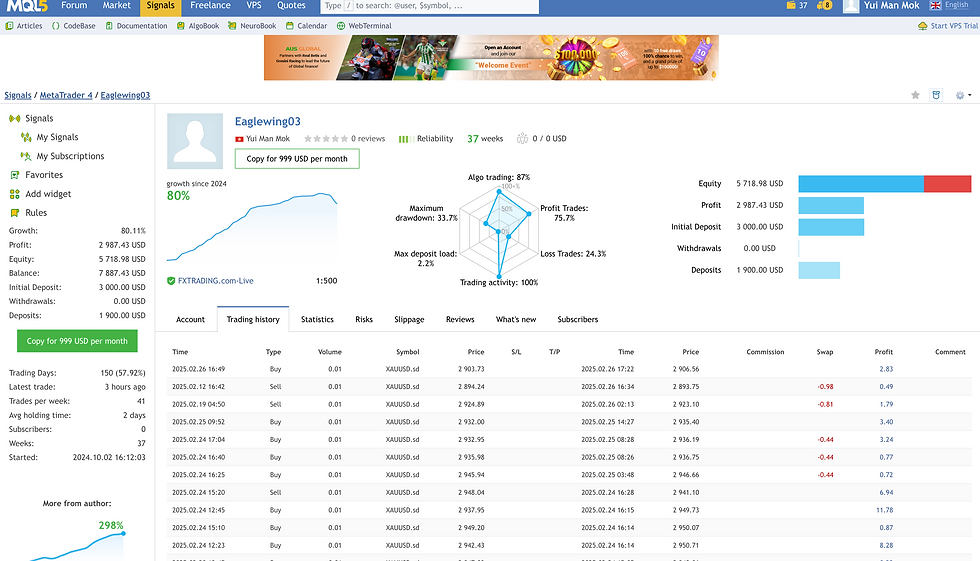Open the English language selector

tap(956, 5)
